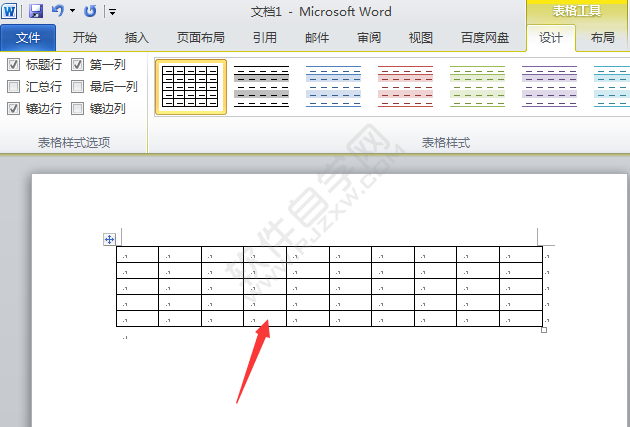Open the 百度网盘 tab

click(485, 38)
